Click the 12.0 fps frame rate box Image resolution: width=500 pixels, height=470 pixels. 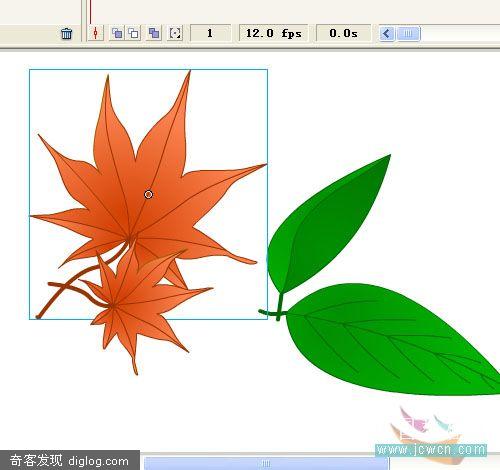273,33
